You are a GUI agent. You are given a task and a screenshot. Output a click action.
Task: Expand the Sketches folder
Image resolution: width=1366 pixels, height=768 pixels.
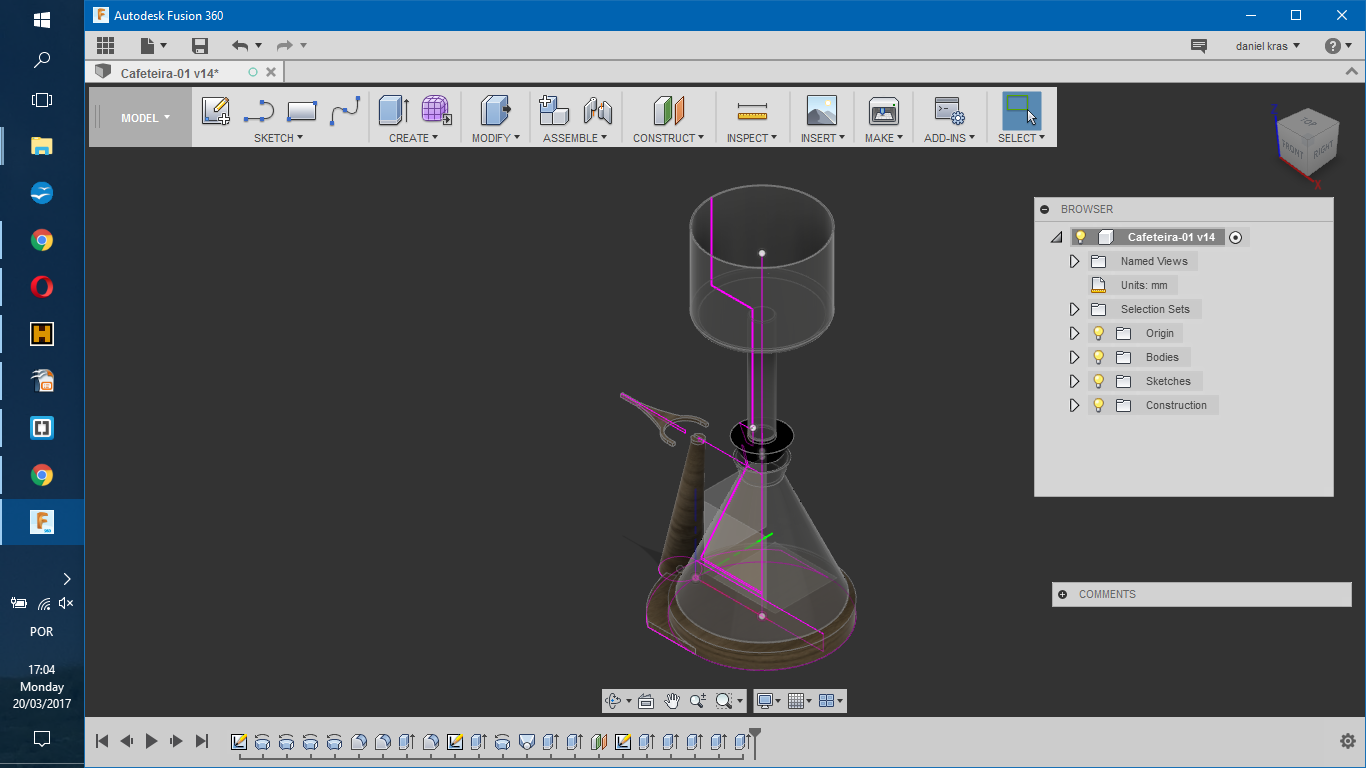click(1074, 381)
